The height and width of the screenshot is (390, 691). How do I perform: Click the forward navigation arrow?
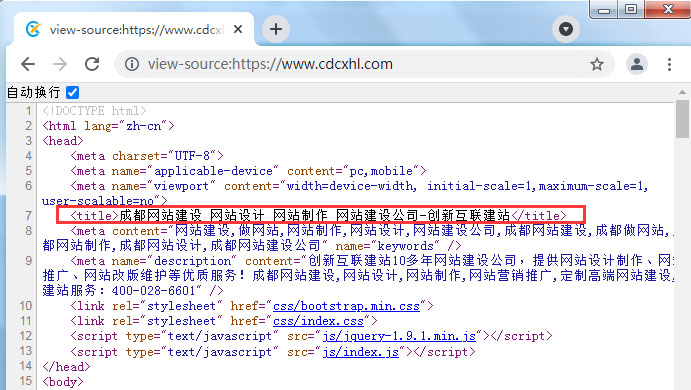coord(60,64)
